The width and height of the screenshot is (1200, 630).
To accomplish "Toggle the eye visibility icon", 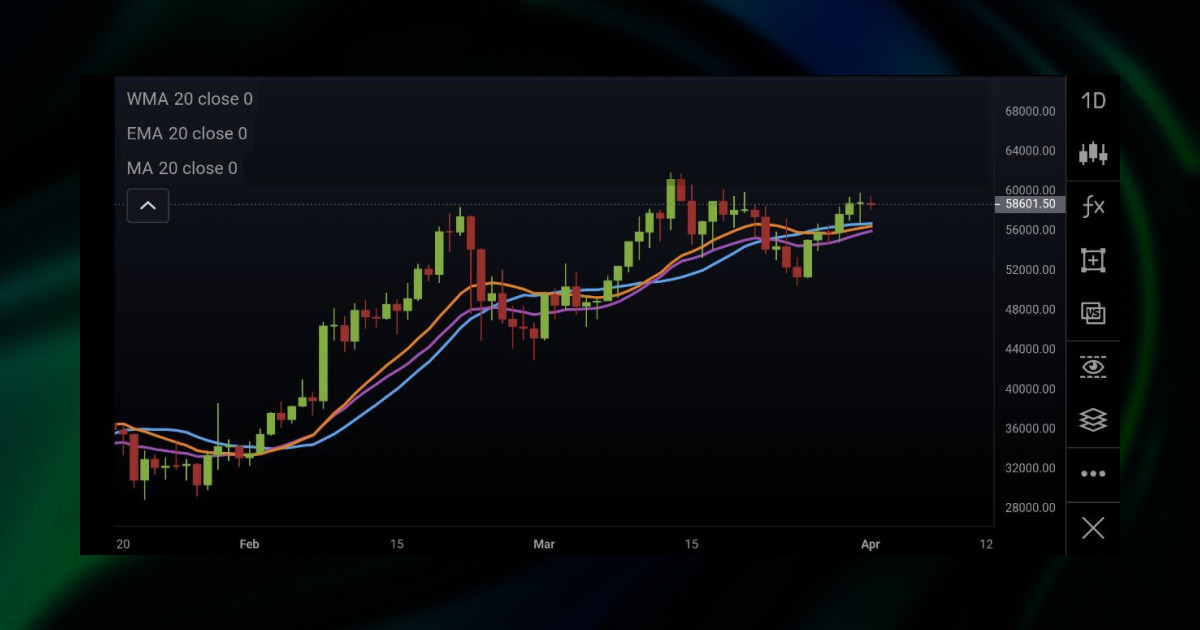I will [x=1093, y=367].
